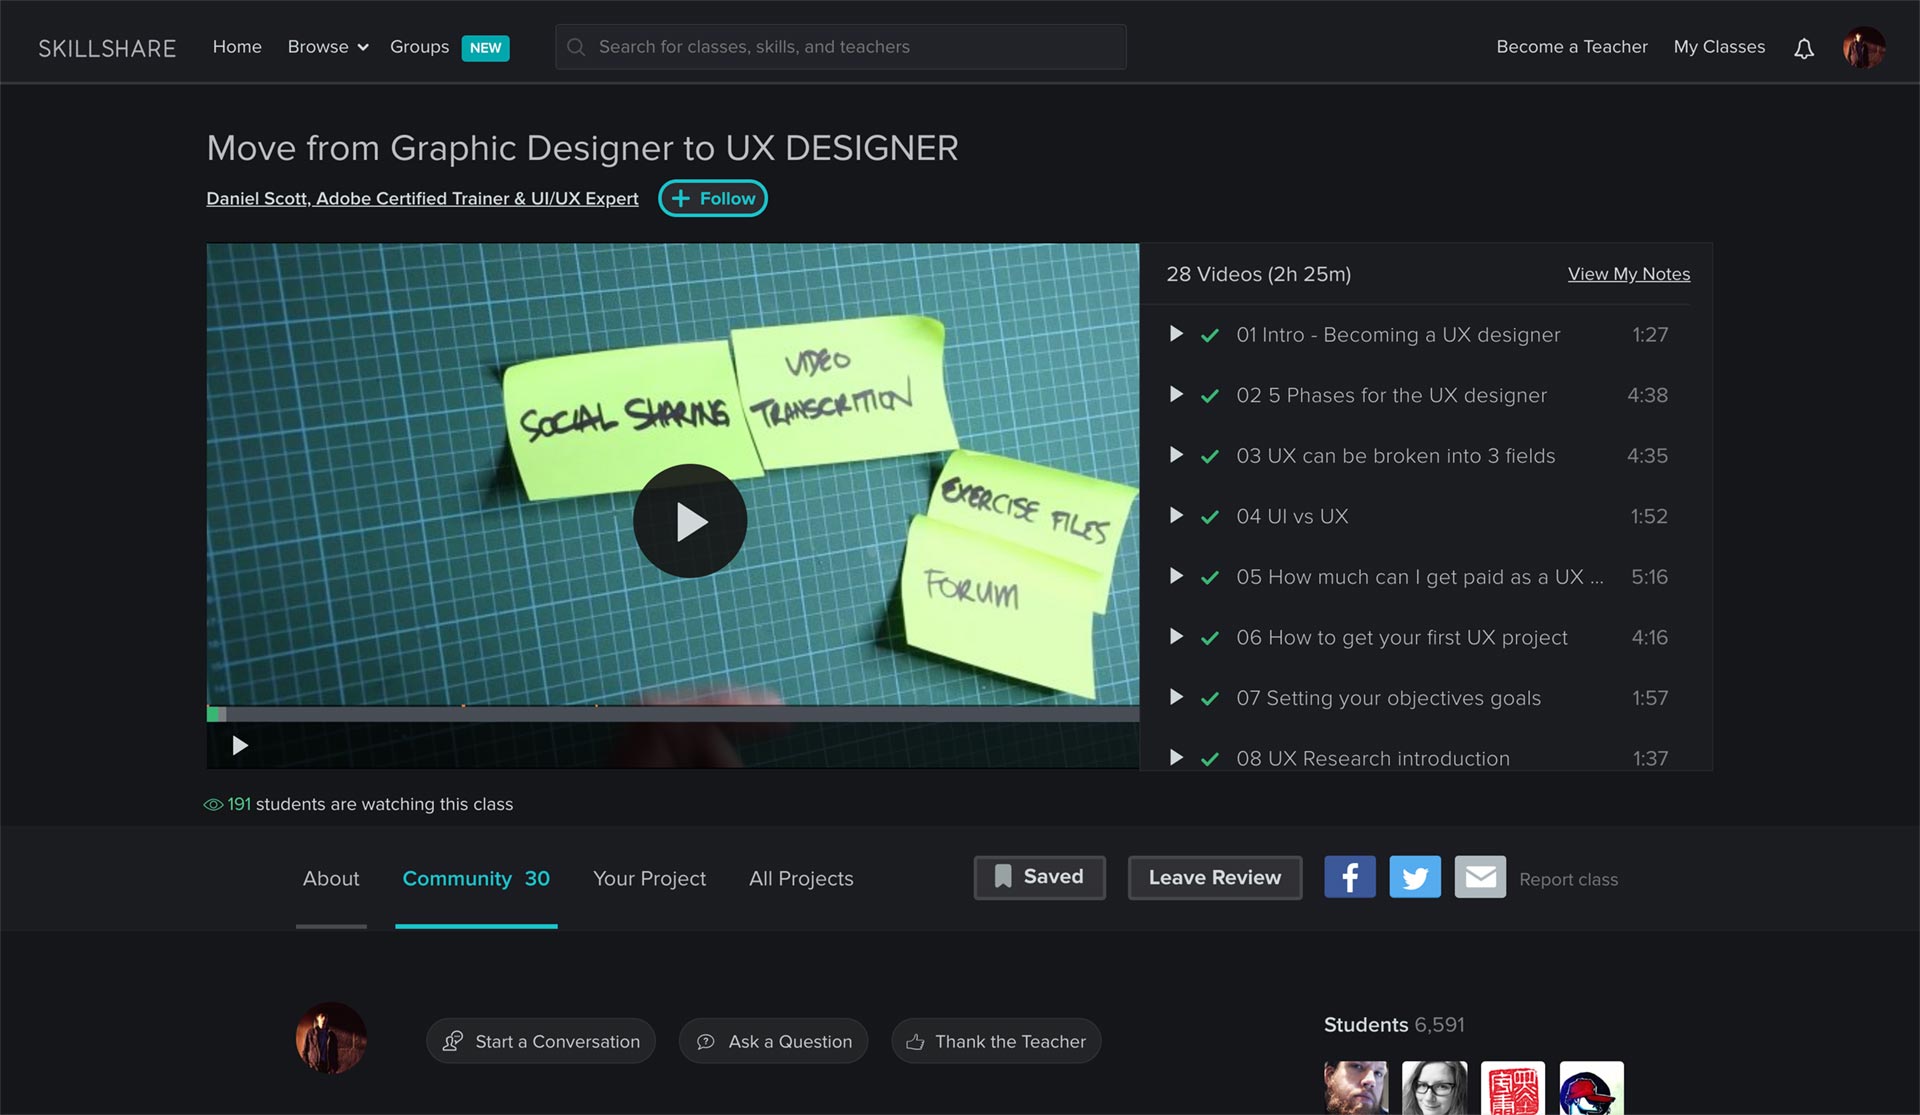
Task: Click the NEW badge next to Groups
Action: pyautogui.click(x=485, y=48)
